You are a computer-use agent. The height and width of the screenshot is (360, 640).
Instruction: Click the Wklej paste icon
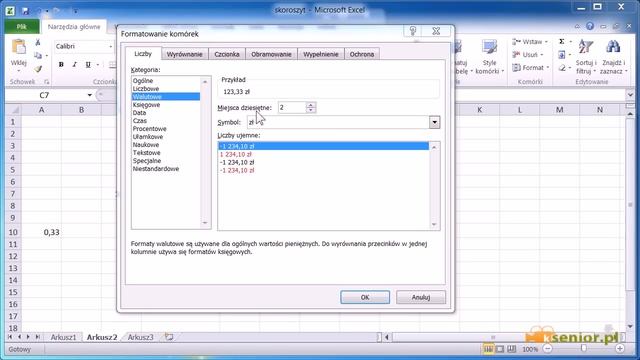coord(19,47)
